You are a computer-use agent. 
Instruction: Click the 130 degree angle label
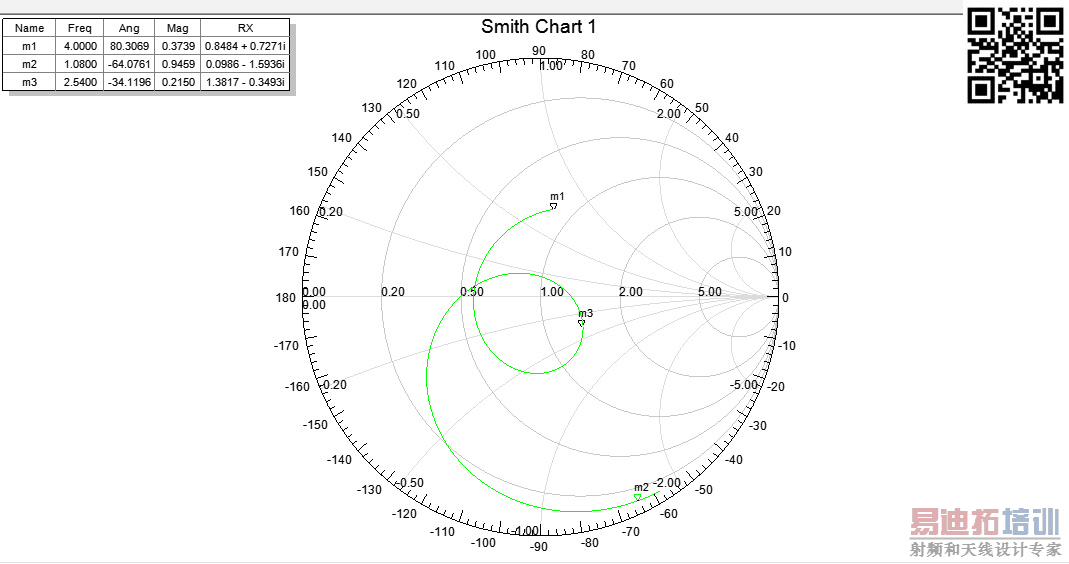[x=372, y=108]
